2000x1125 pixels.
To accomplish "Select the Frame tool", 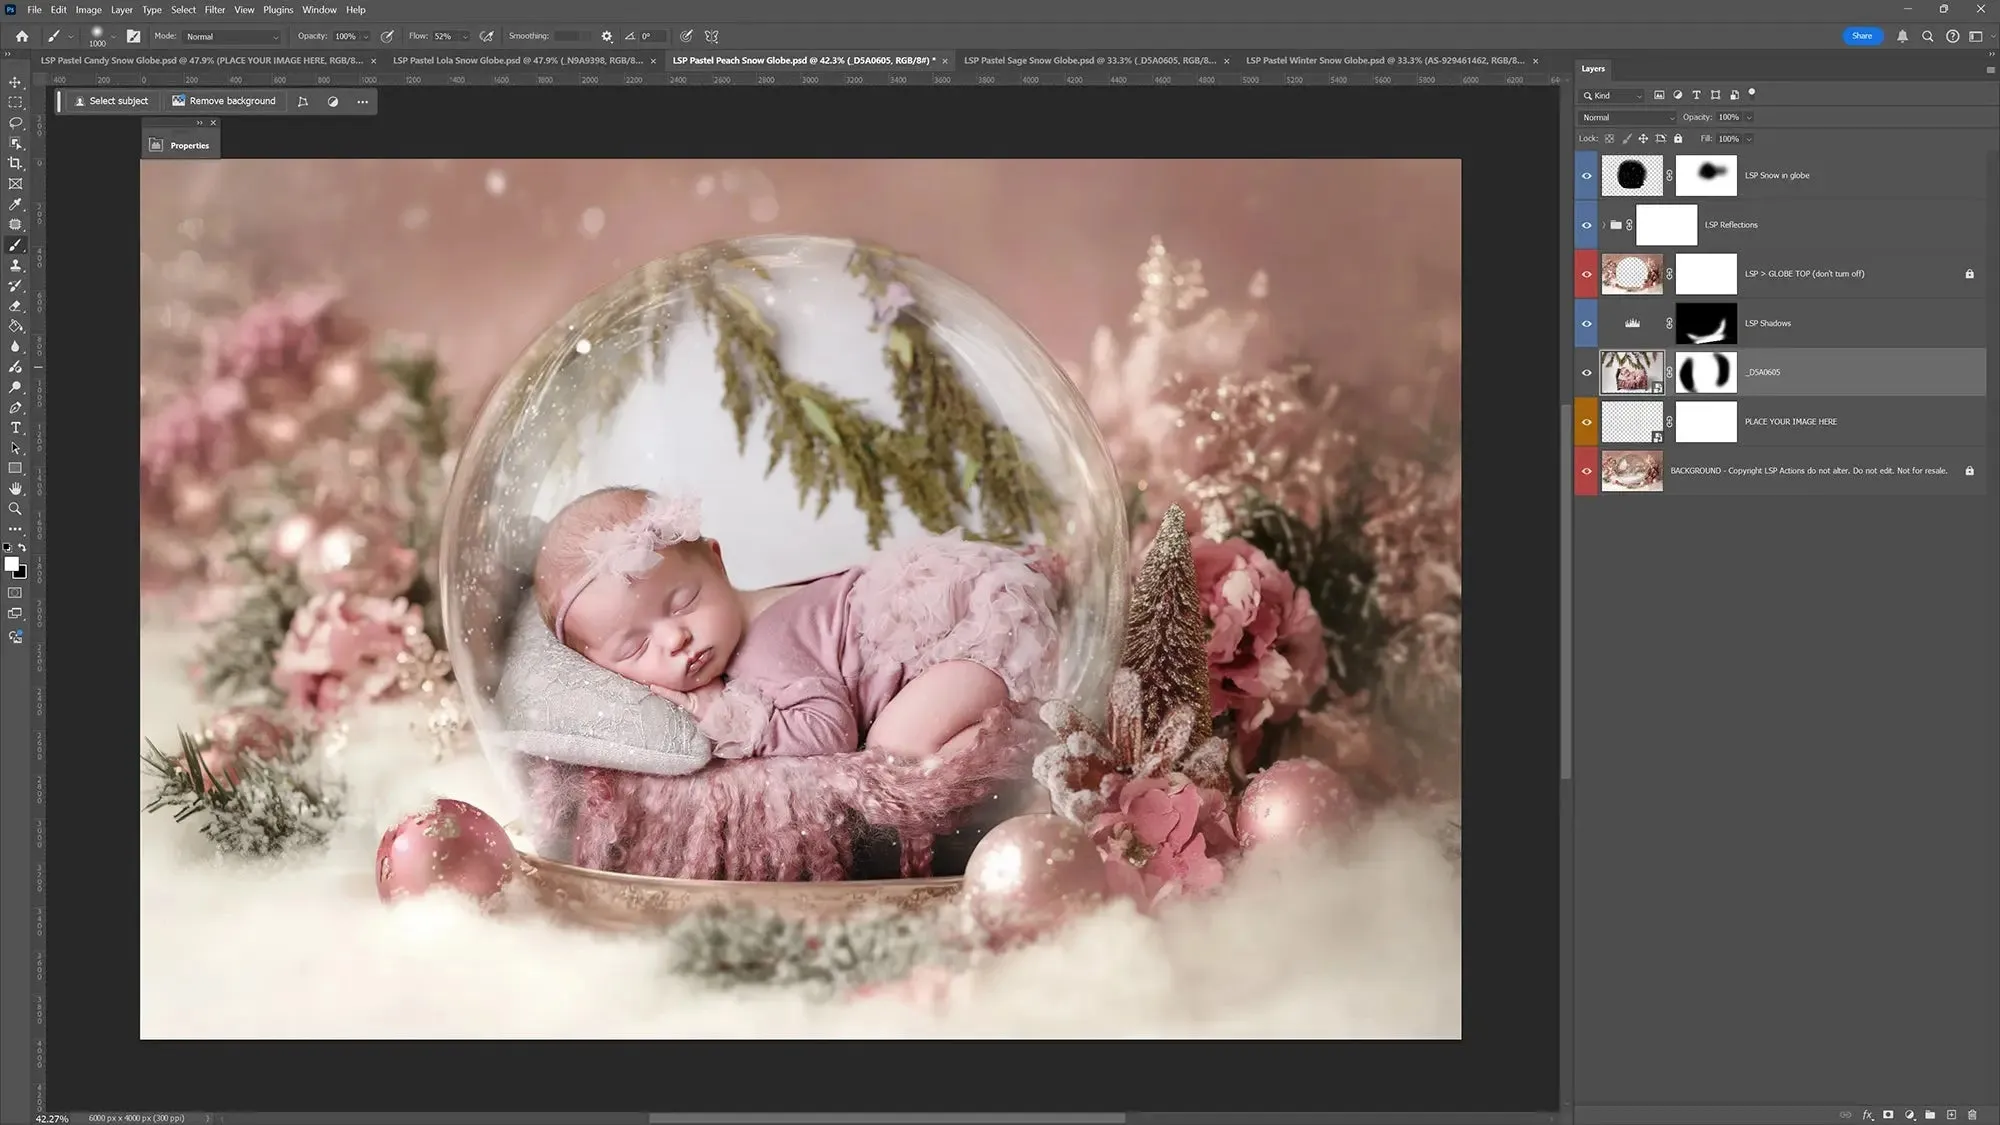I will pyautogui.click(x=15, y=184).
